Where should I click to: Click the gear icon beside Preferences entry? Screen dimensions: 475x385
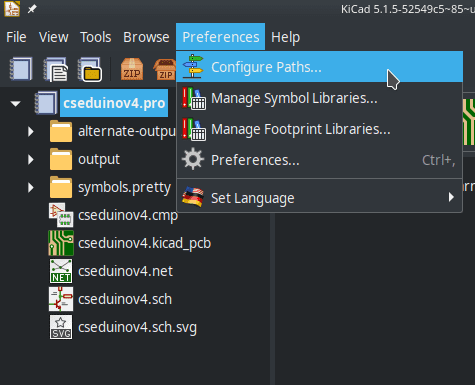[x=193, y=159]
